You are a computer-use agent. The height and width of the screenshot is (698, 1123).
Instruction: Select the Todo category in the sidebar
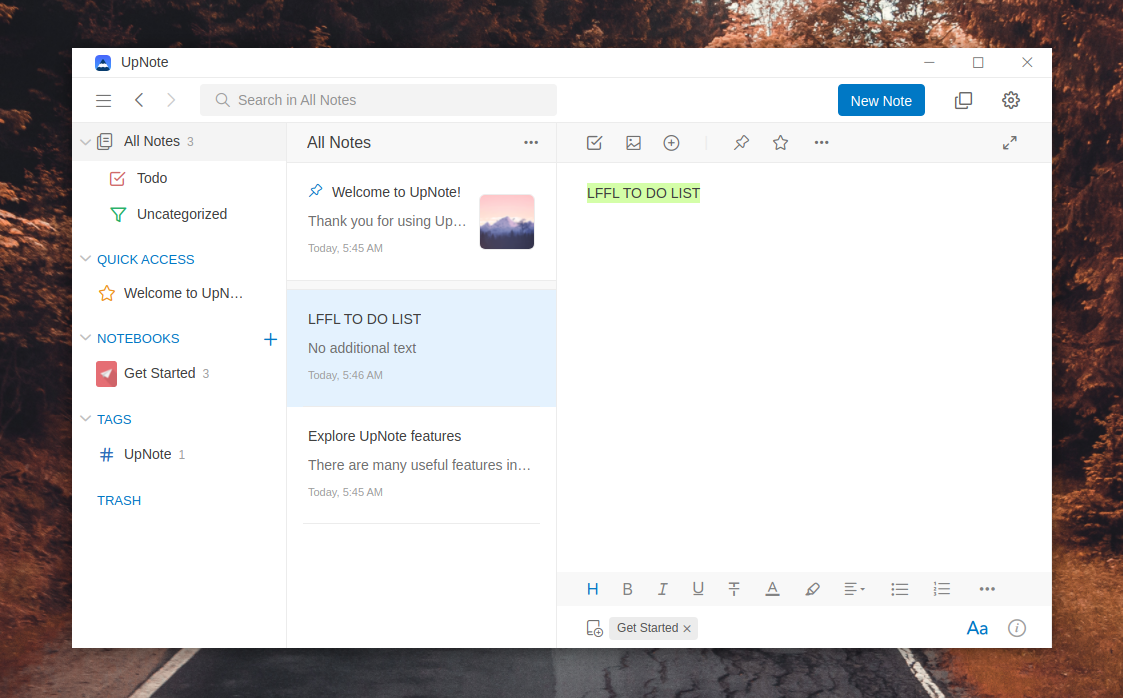[152, 178]
